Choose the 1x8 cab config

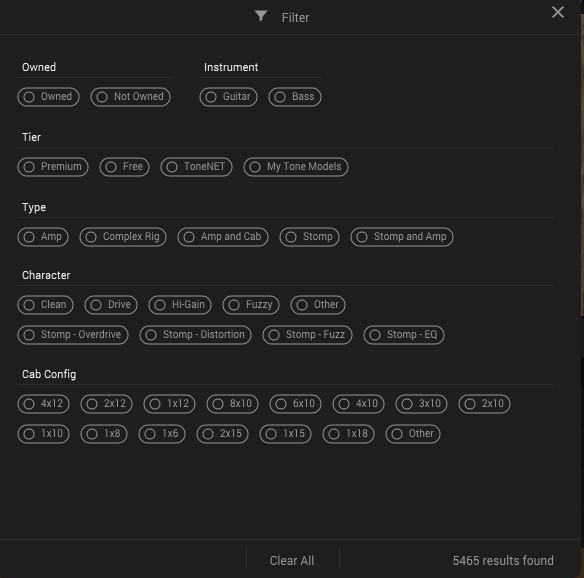coord(104,434)
